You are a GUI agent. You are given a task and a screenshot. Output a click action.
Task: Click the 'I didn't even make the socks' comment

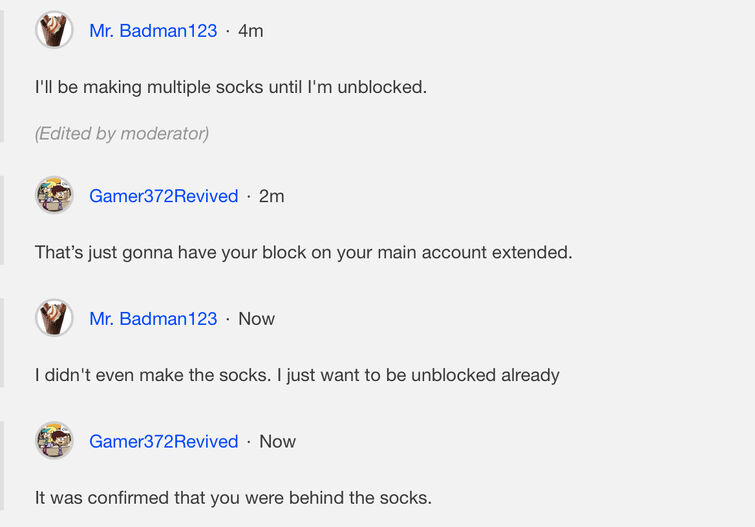pyautogui.click(x=297, y=375)
